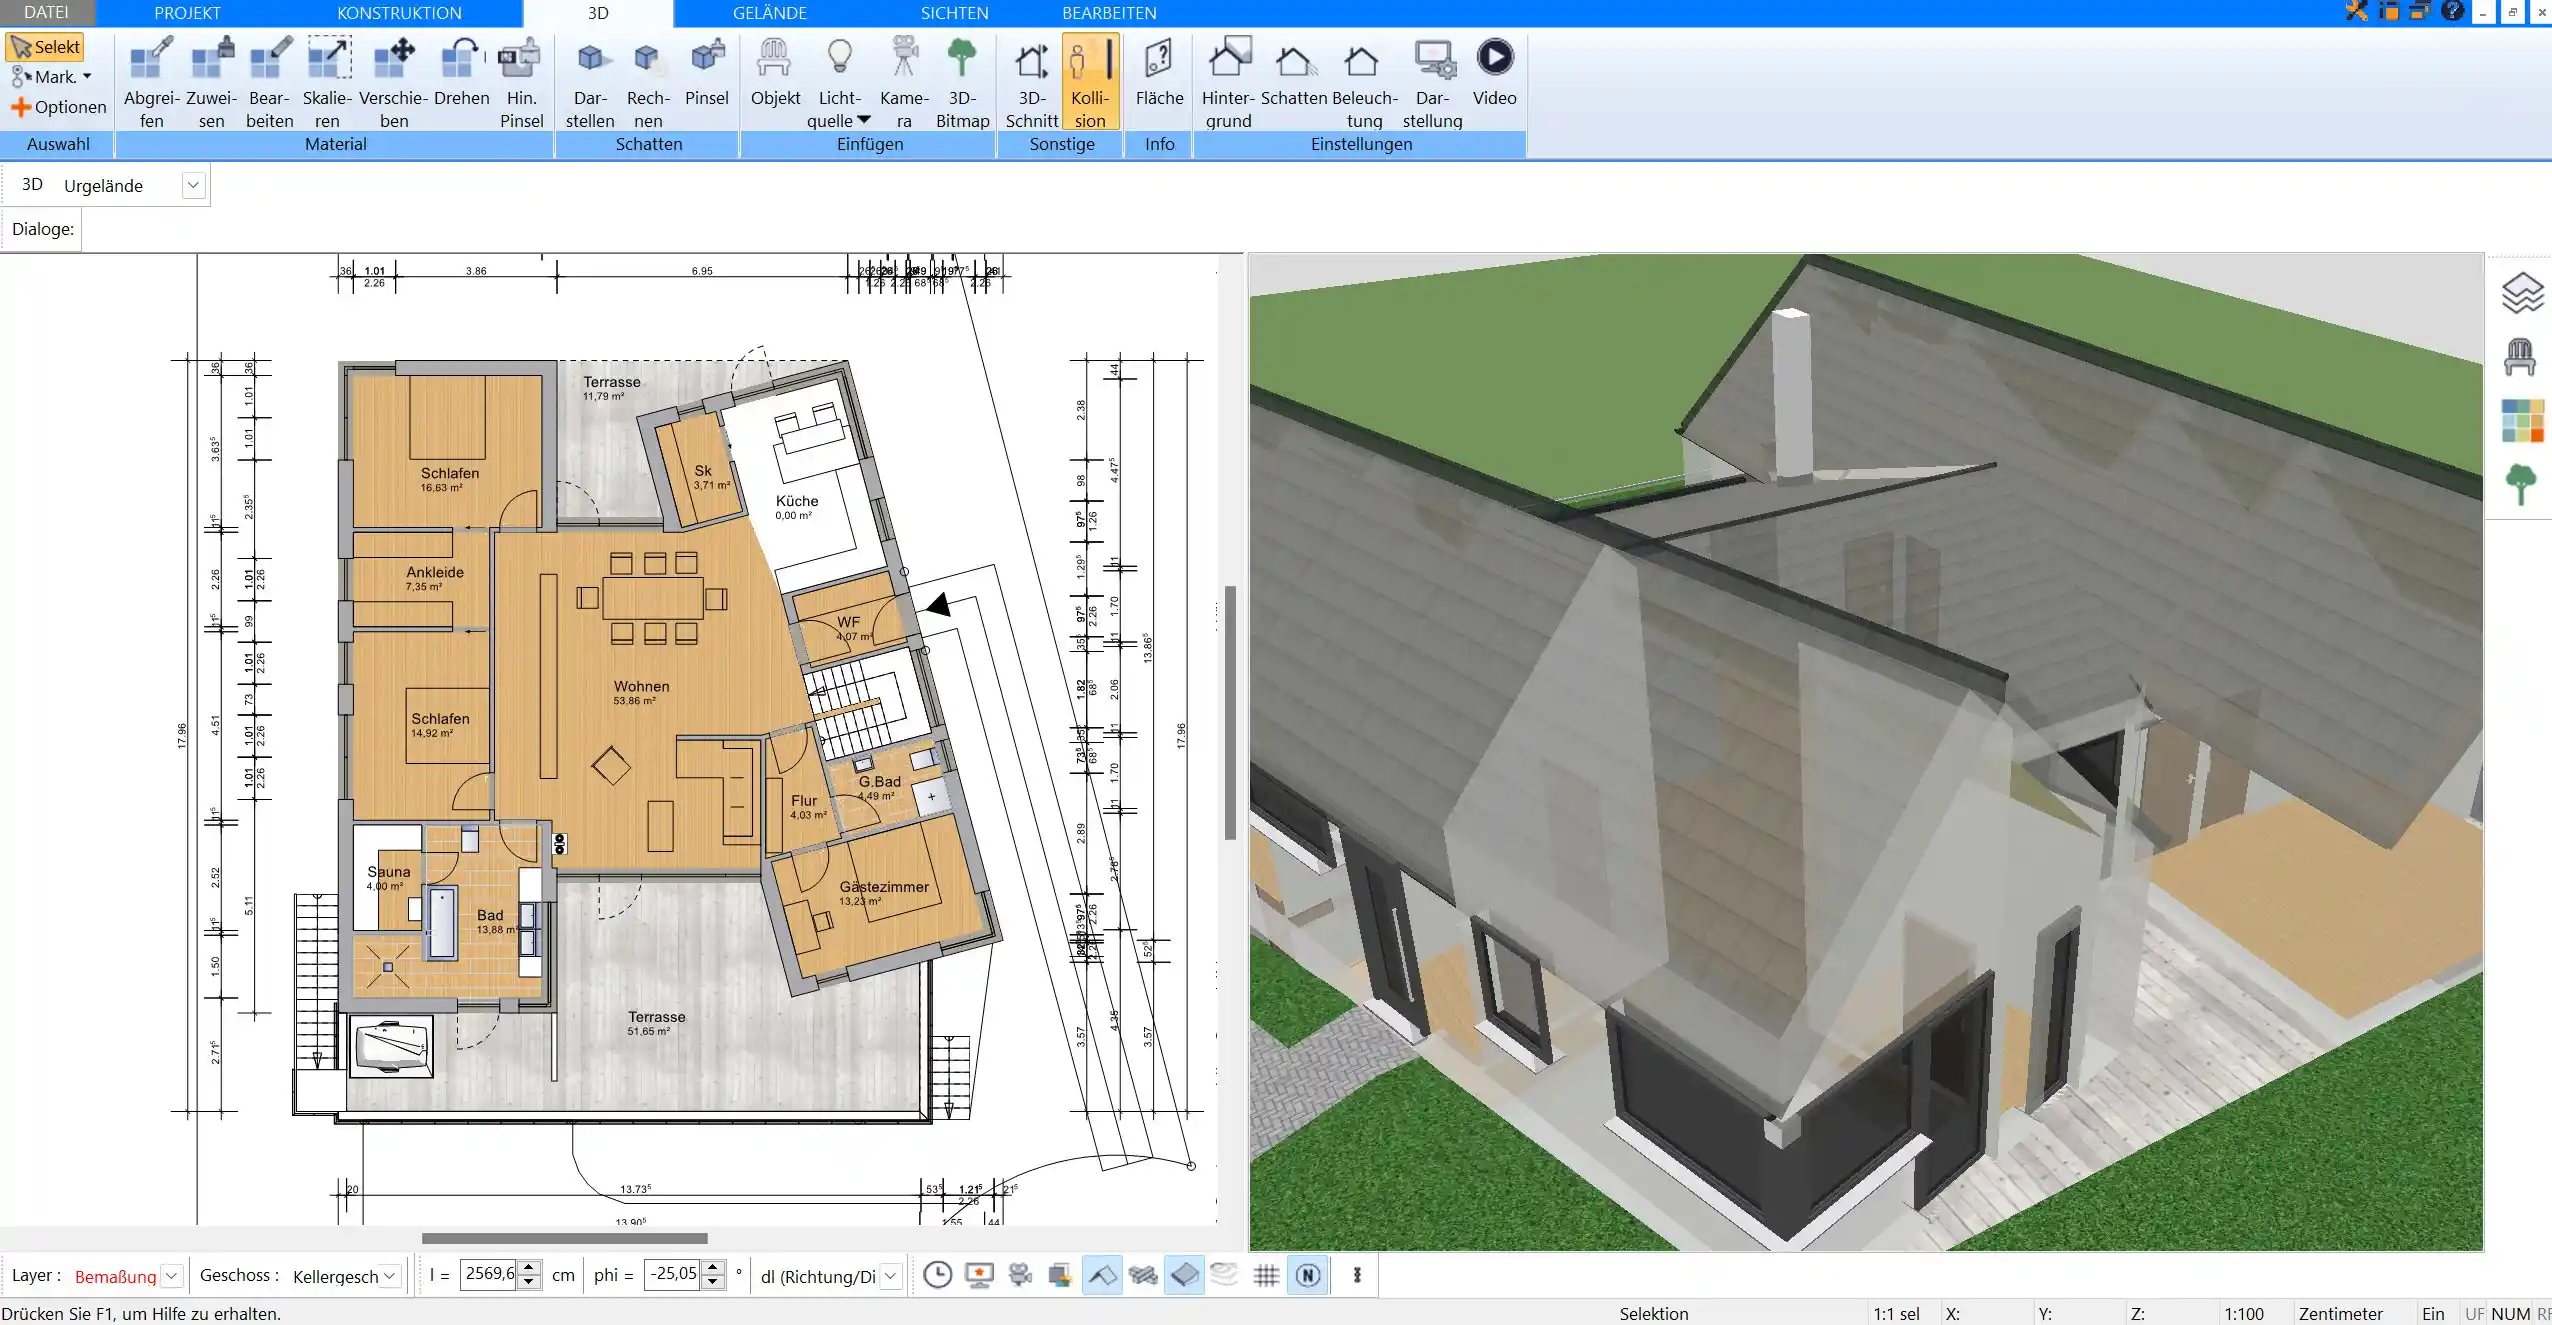Open the Urgelände dropdown
2552x1325 pixels.
click(x=193, y=186)
